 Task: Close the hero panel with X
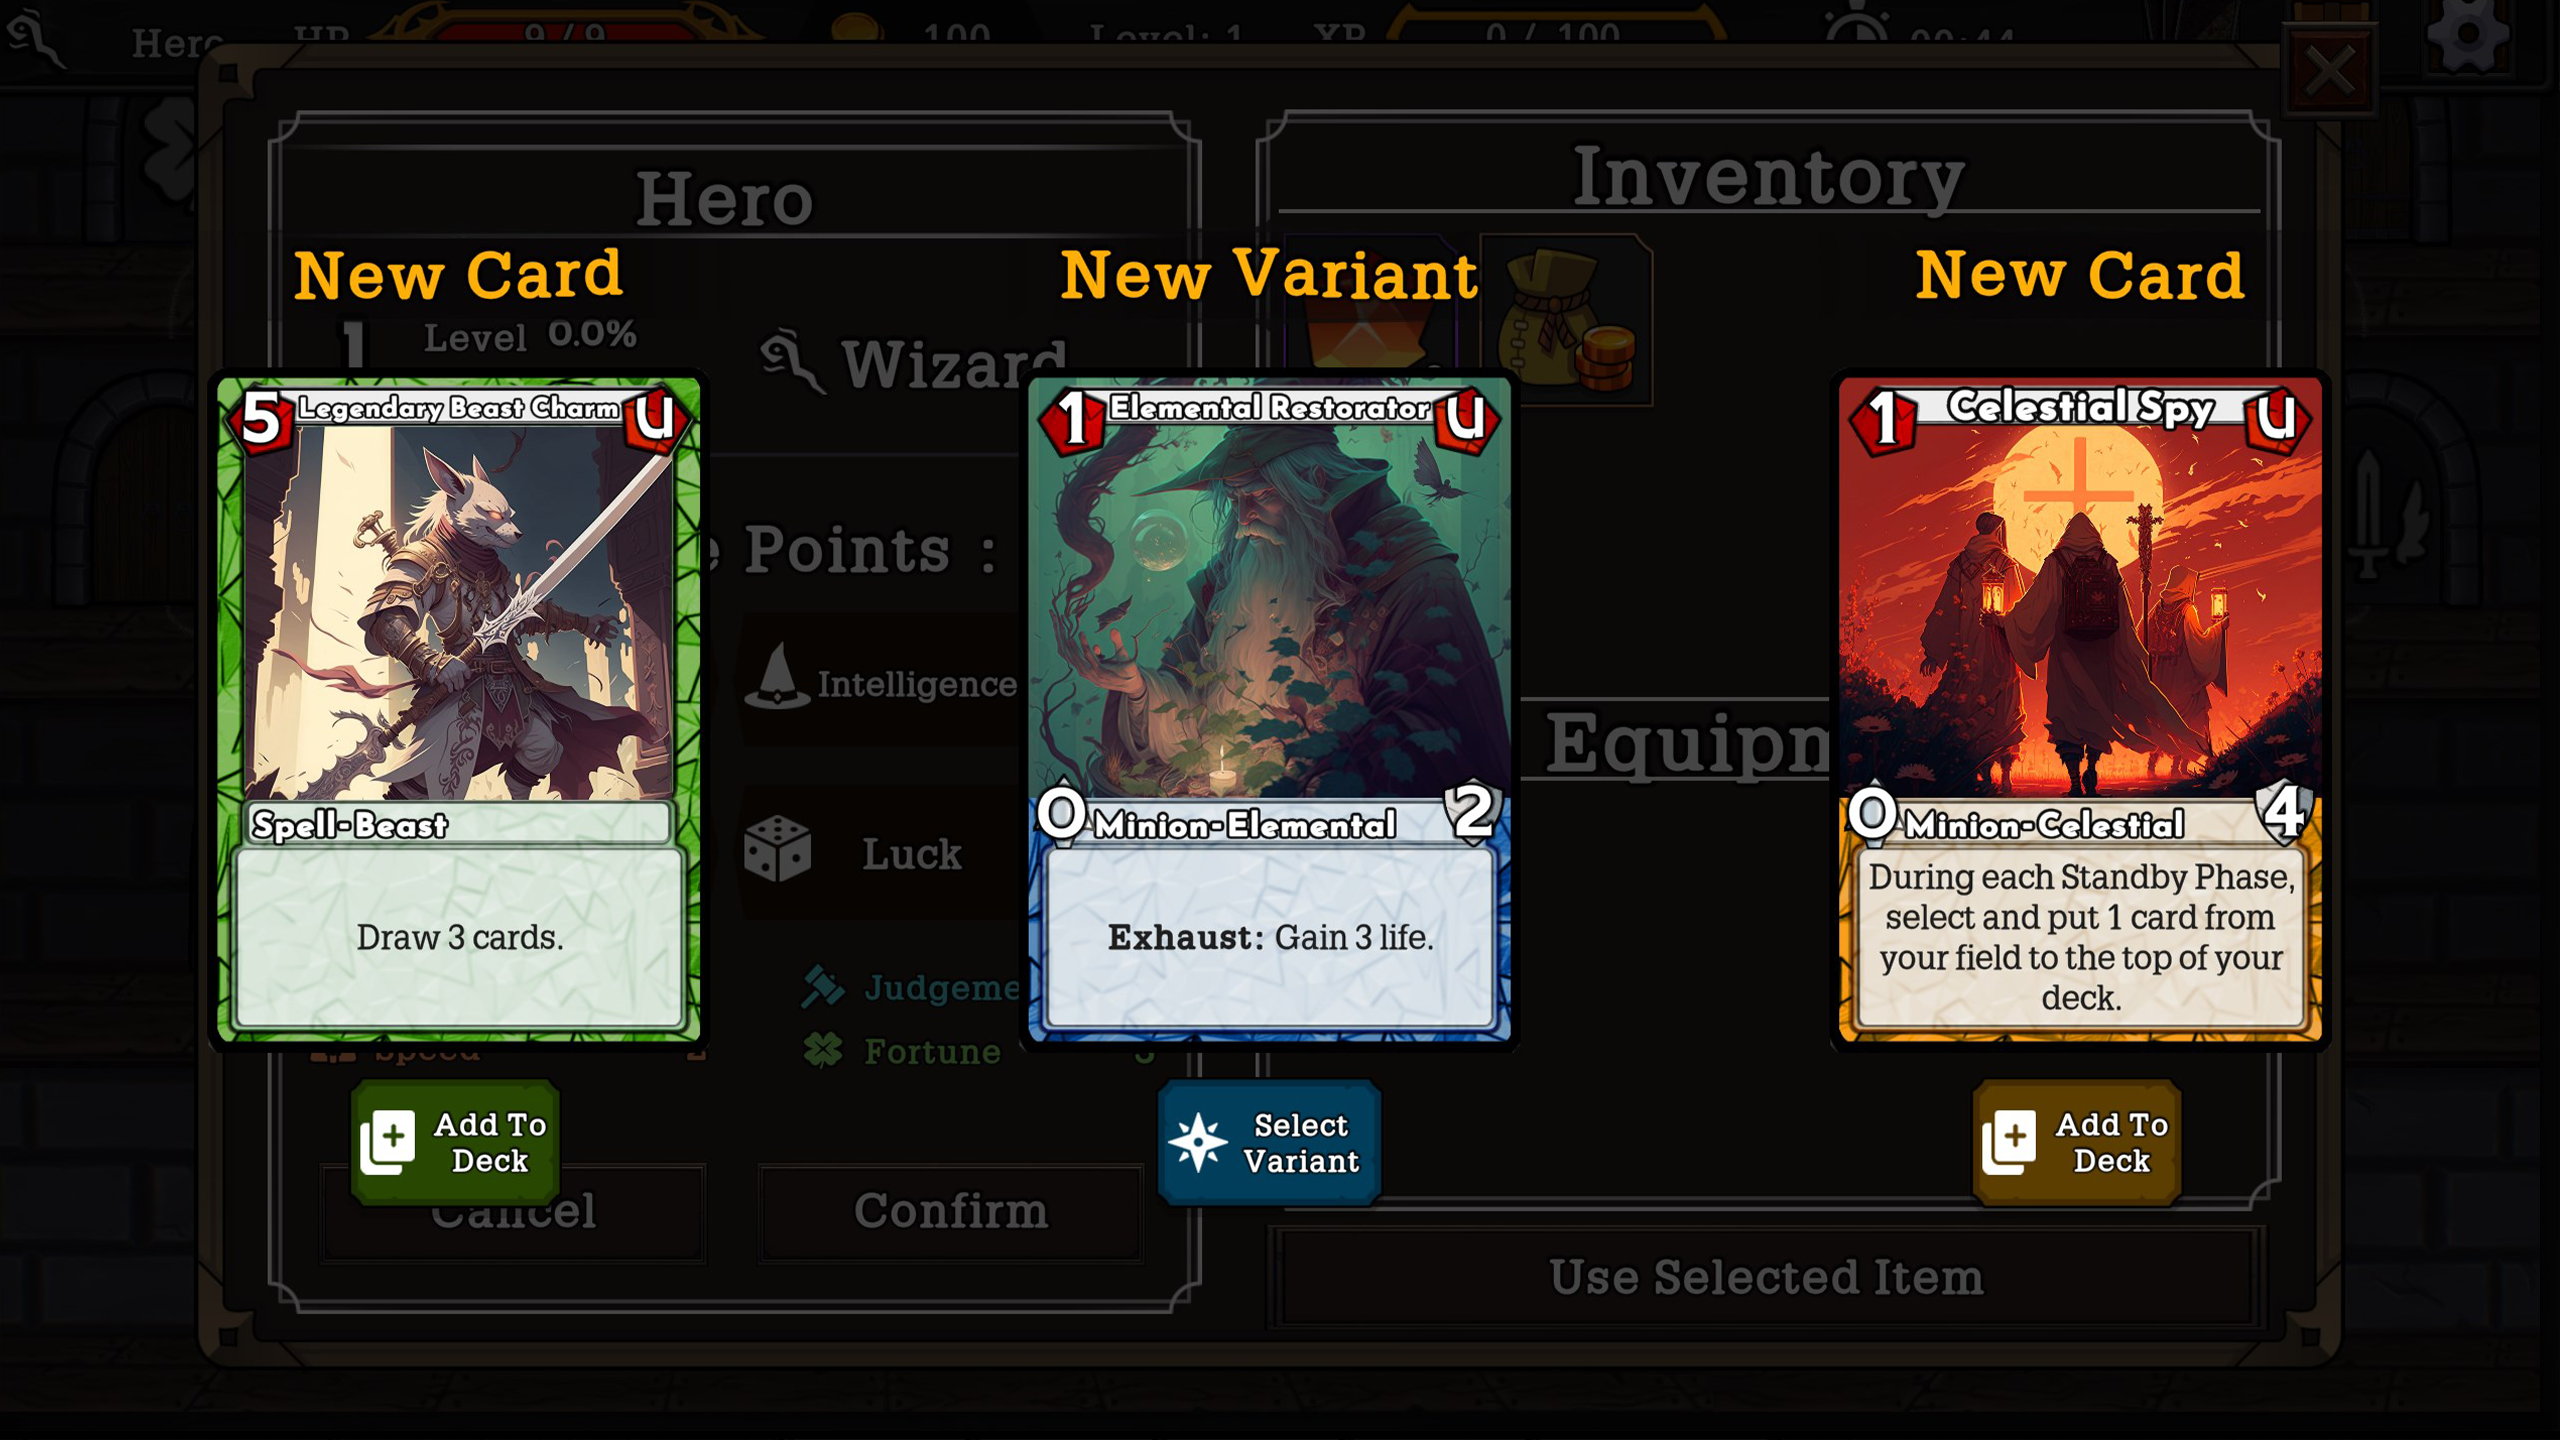2331,71
